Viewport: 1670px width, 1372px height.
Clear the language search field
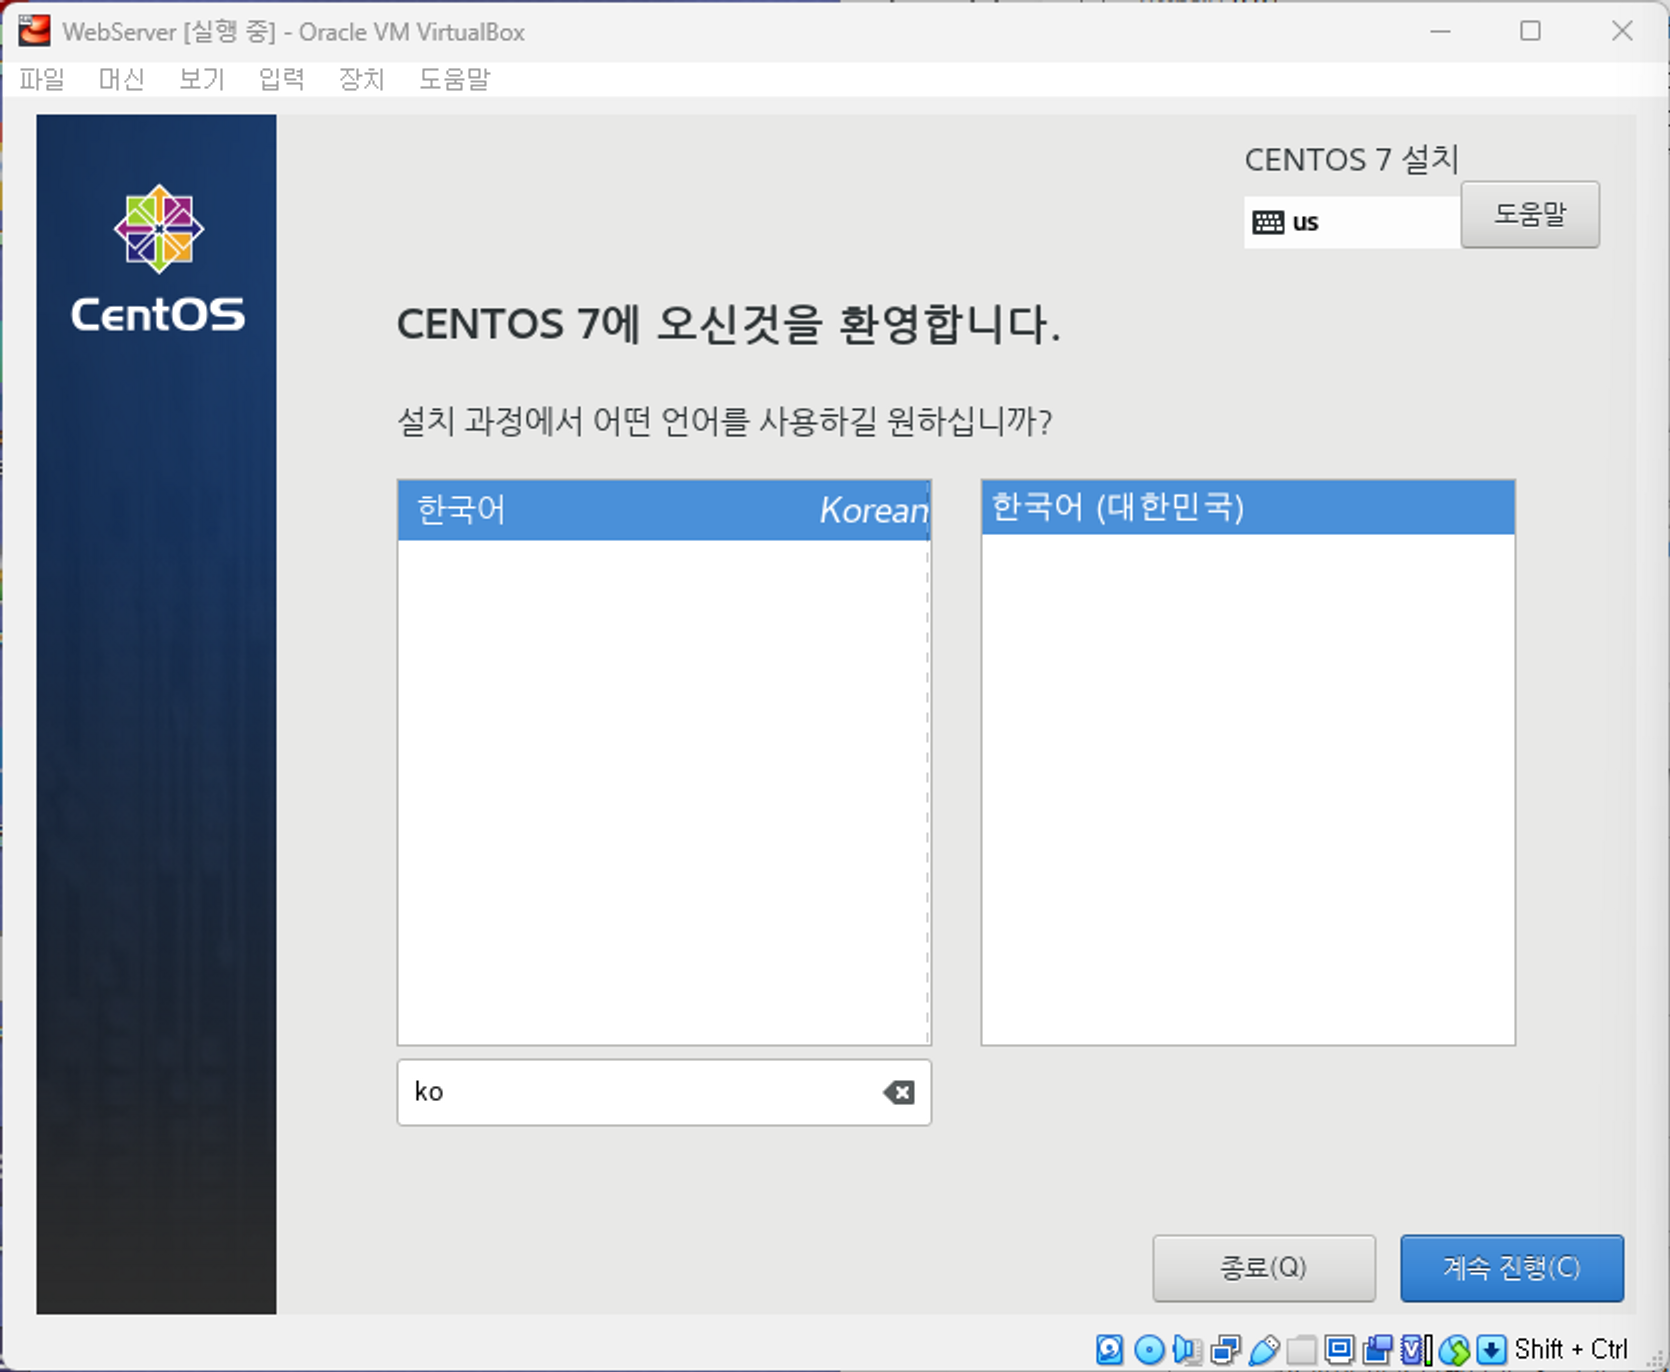pos(899,1092)
